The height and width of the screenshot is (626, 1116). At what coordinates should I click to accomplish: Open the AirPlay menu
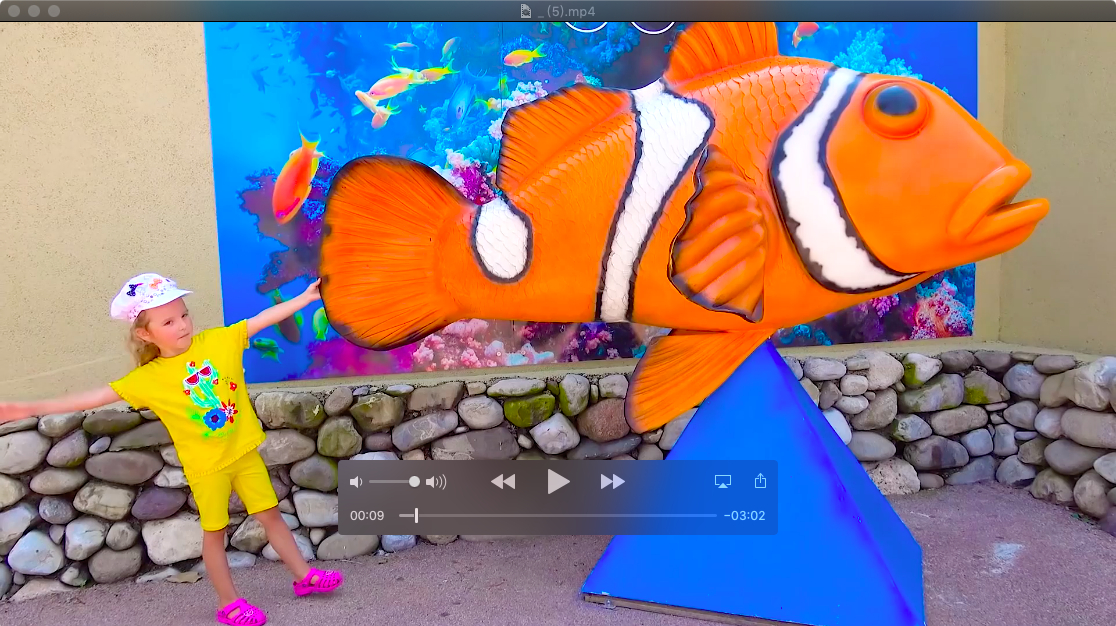point(722,482)
